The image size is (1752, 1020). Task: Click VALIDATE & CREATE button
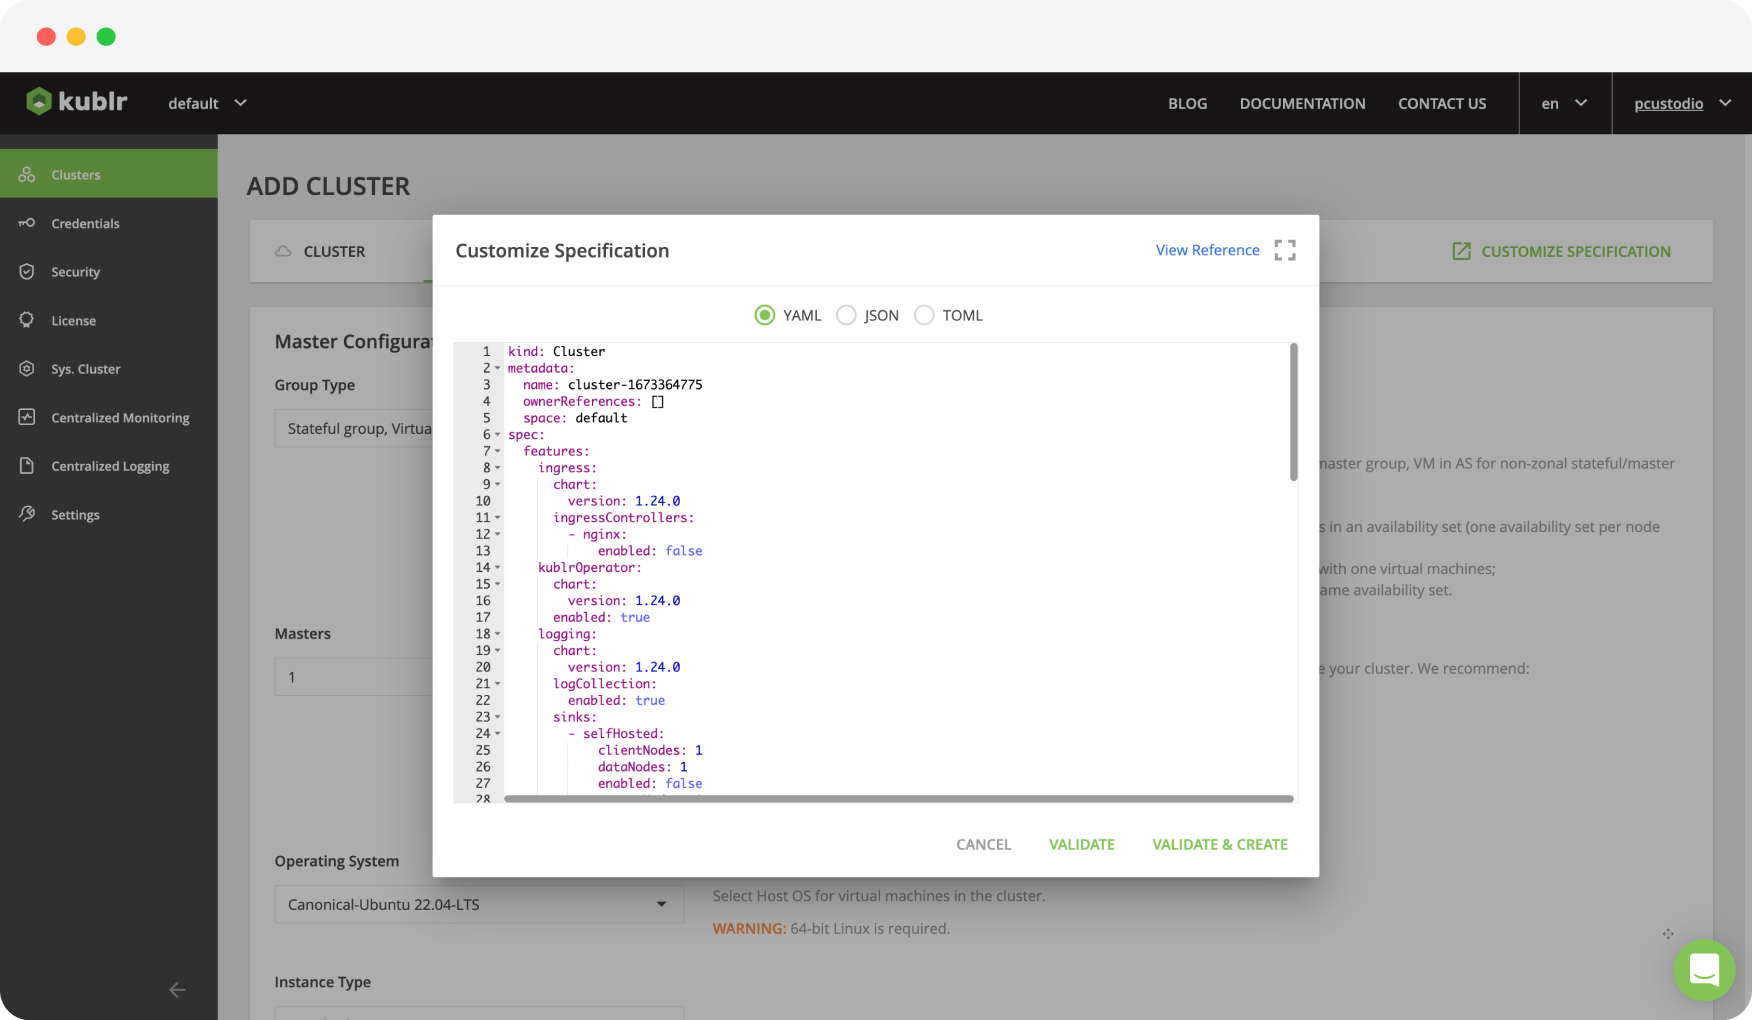coord(1219,844)
